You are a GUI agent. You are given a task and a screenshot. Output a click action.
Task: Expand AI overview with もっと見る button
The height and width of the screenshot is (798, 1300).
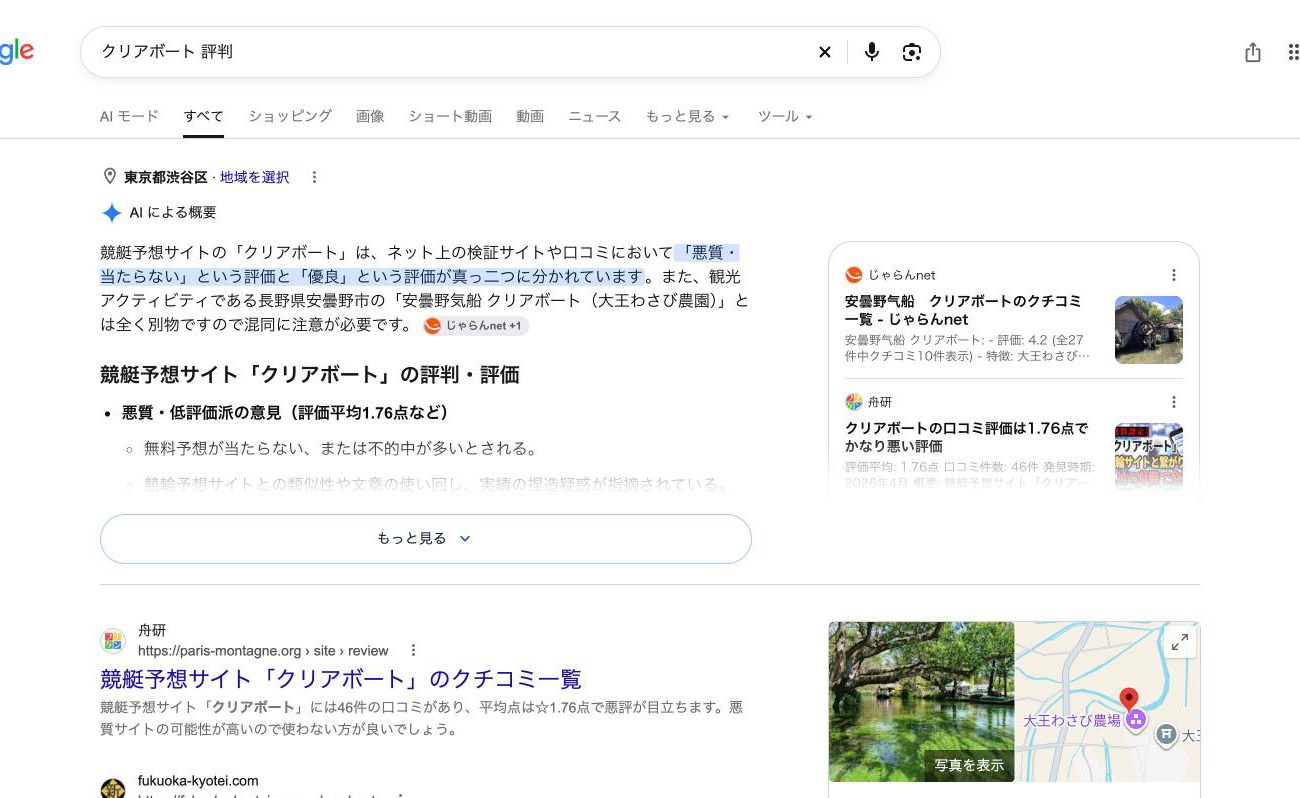click(425, 539)
